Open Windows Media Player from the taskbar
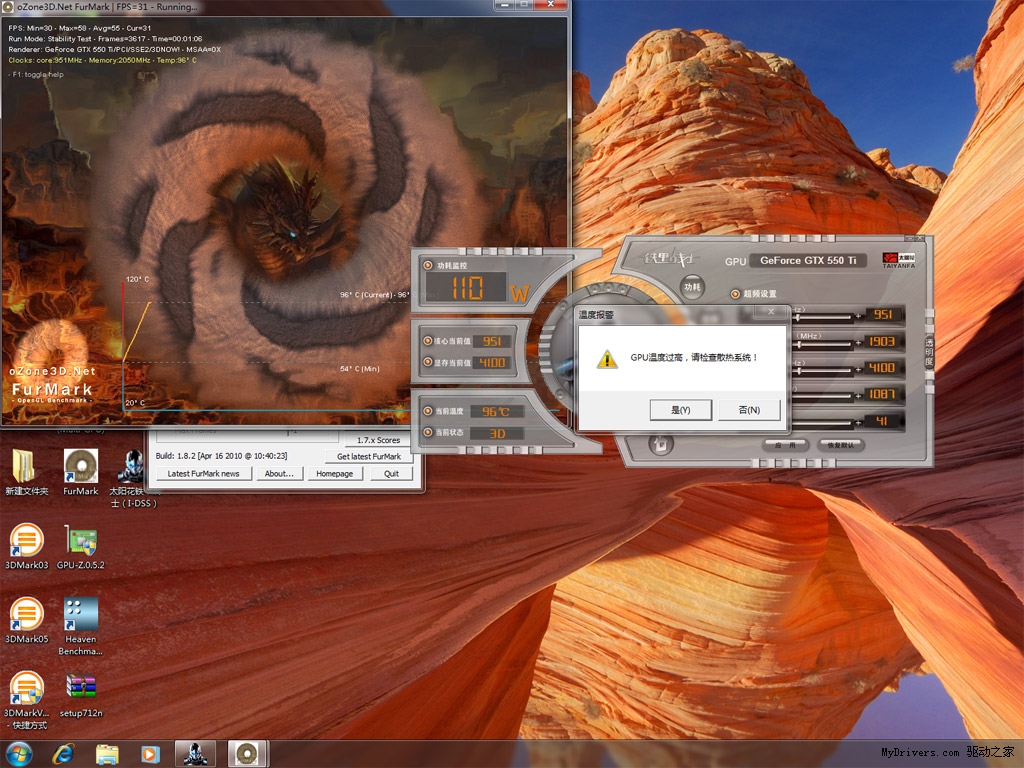The image size is (1024, 768). [150, 754]
